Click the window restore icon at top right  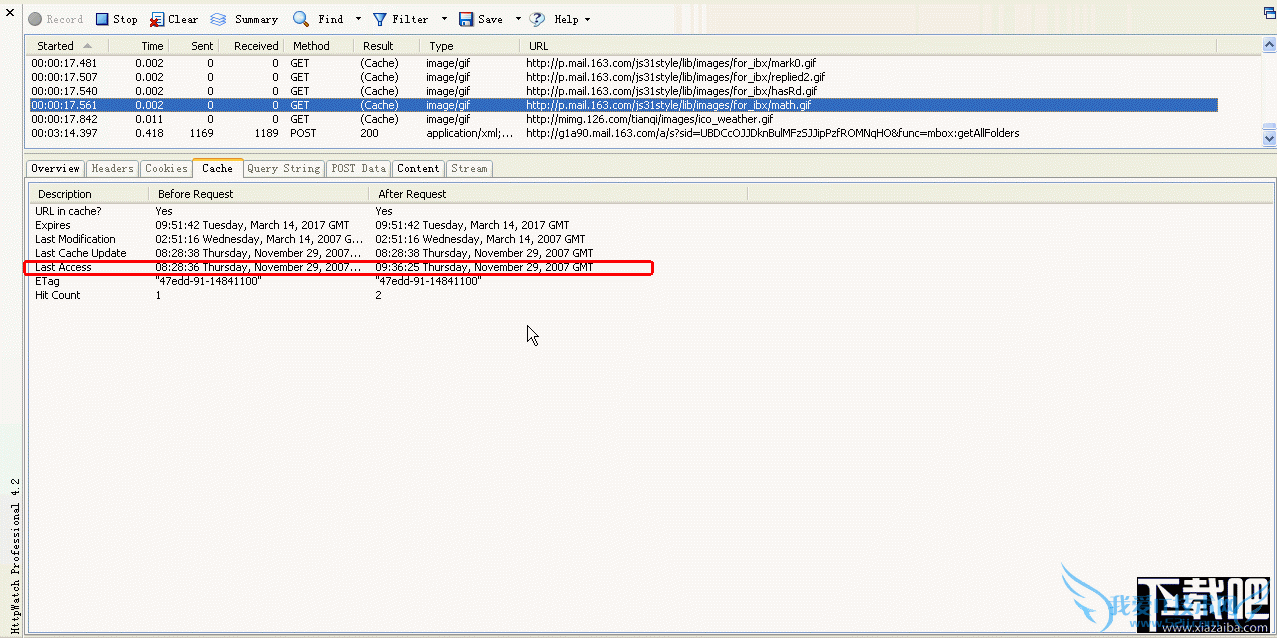tap(1268, 11)
